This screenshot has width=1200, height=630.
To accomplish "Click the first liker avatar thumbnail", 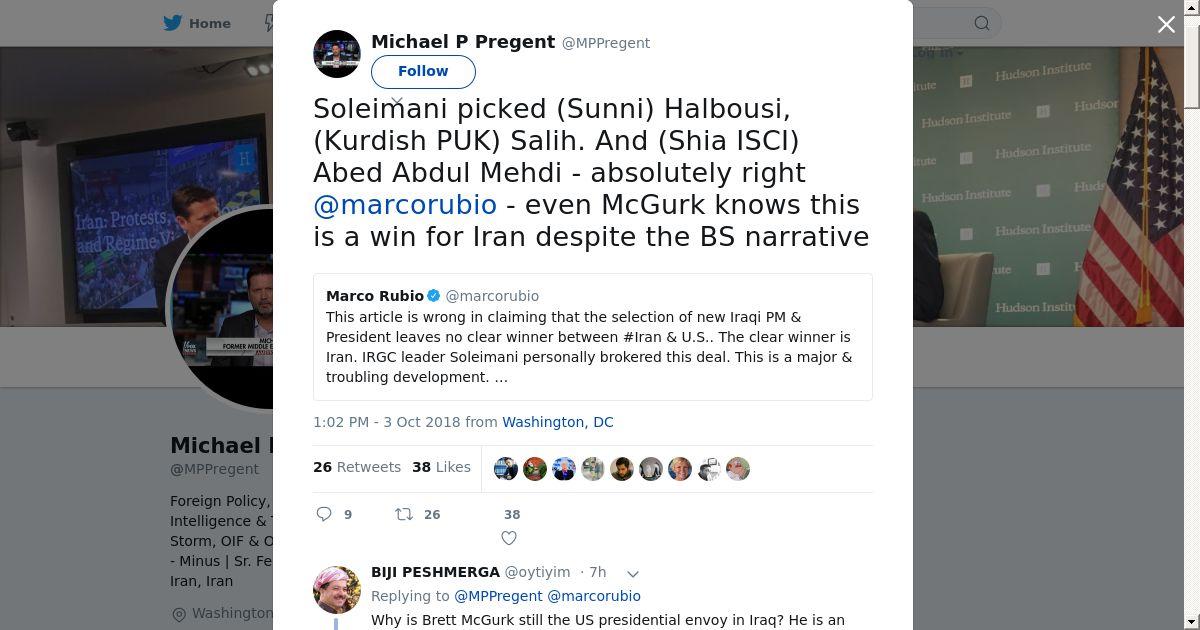I will click(x=506, y=469).
